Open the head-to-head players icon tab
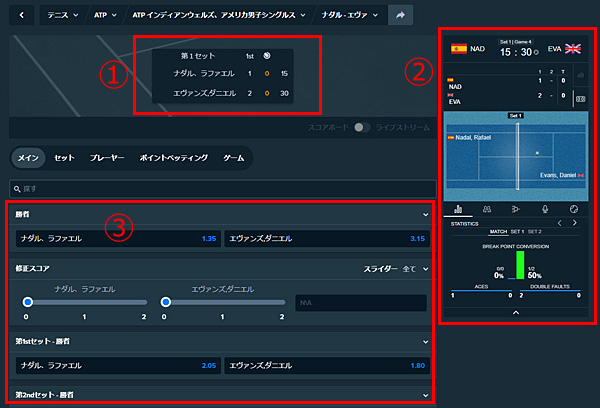 coord(487,209)
